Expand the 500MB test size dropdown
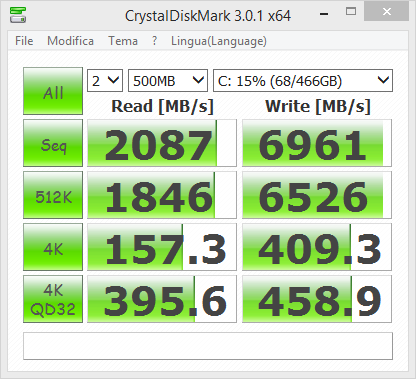Image resolution: width=416 pixels, height=379 pixels. click(x=168, y=80)
